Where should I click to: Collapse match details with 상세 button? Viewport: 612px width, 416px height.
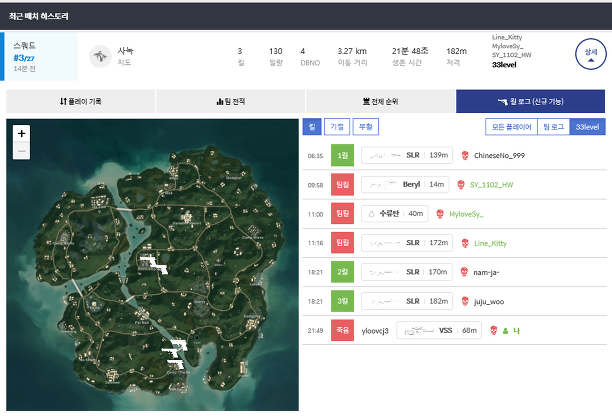click(x=589, y=54)
